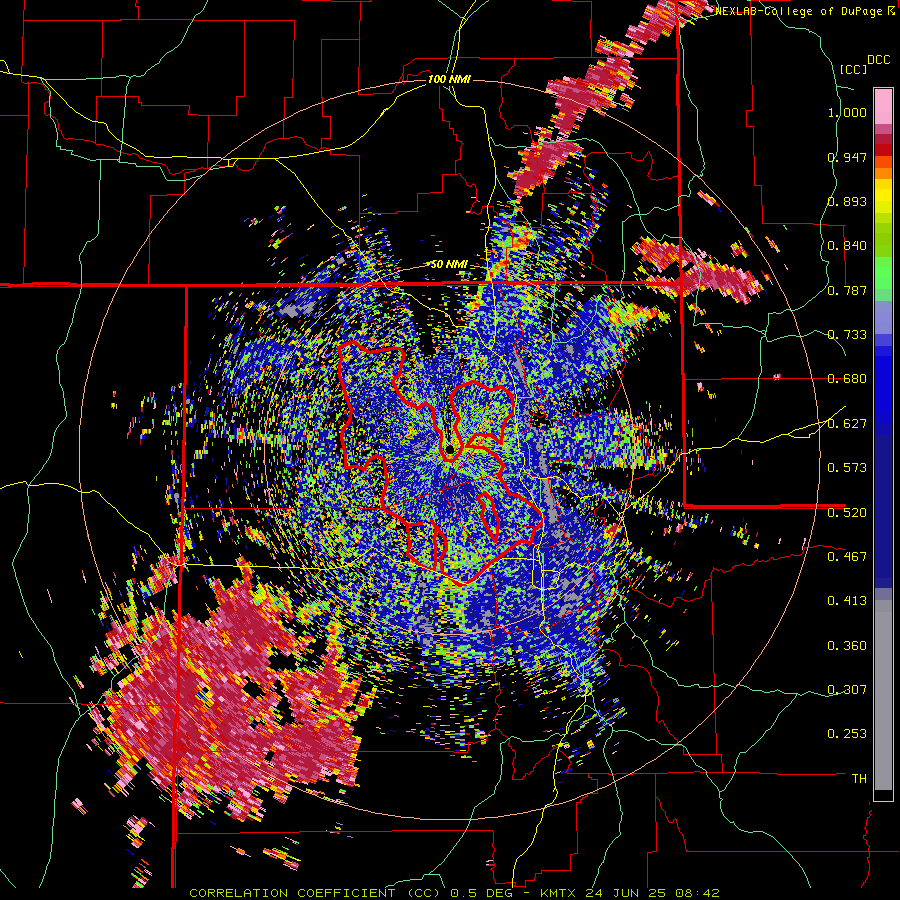
Task: Click the [CC] scale header
Action: click(853, 69)
